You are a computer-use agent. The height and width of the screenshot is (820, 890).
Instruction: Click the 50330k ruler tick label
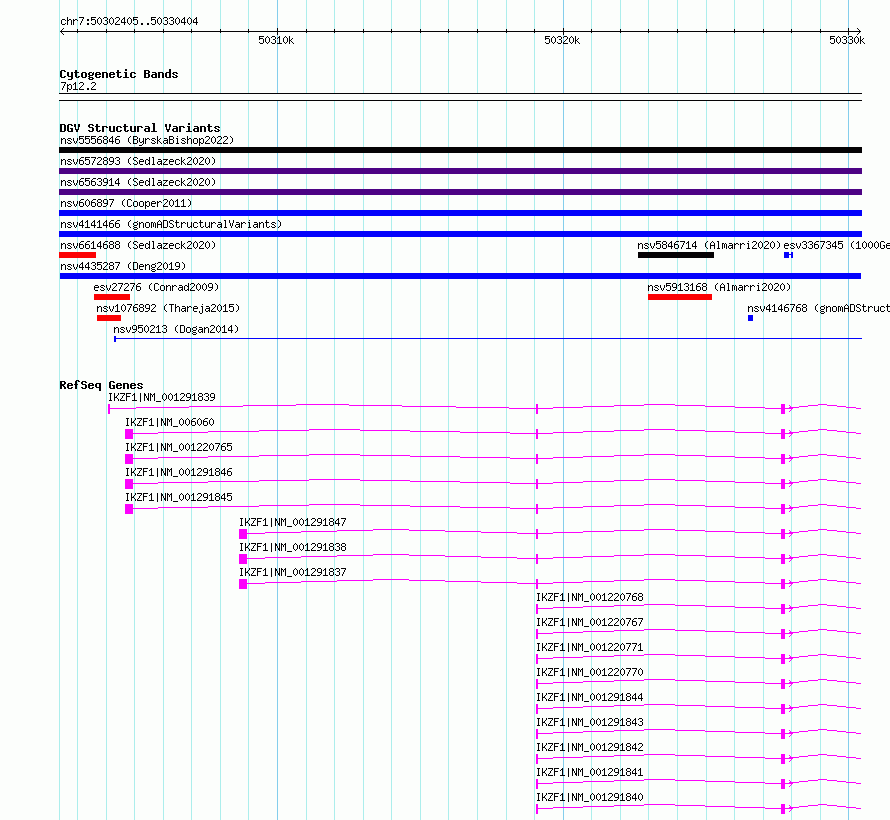(x=847, y=40)
